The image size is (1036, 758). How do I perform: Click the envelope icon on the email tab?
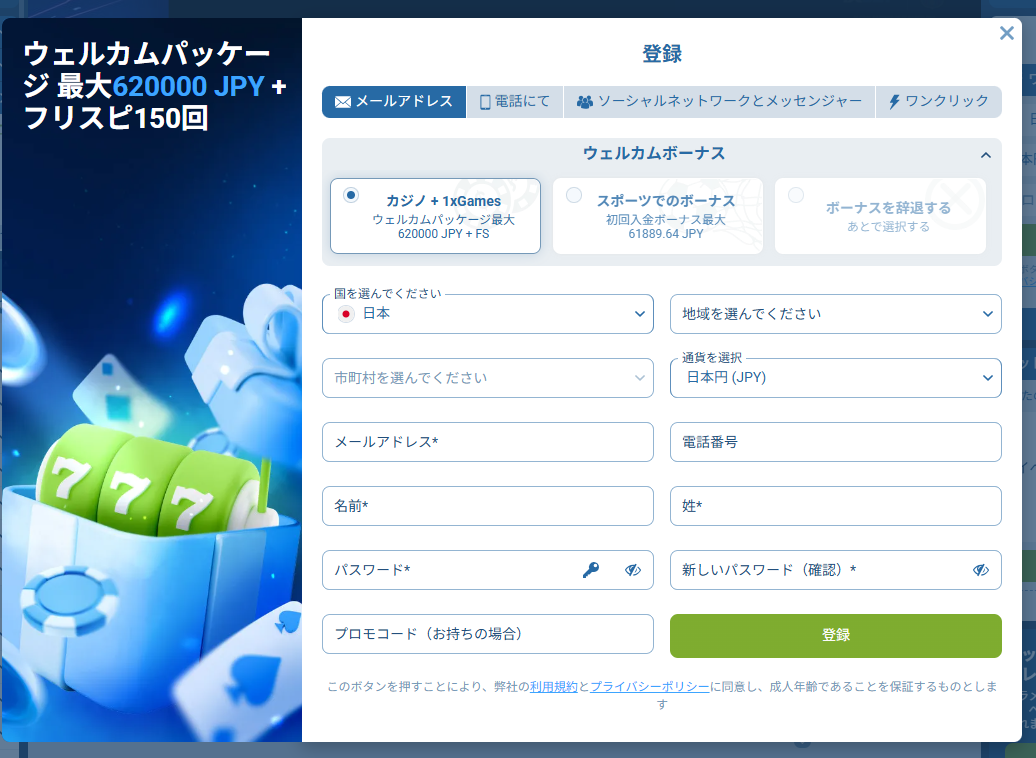tap(343, 102)
